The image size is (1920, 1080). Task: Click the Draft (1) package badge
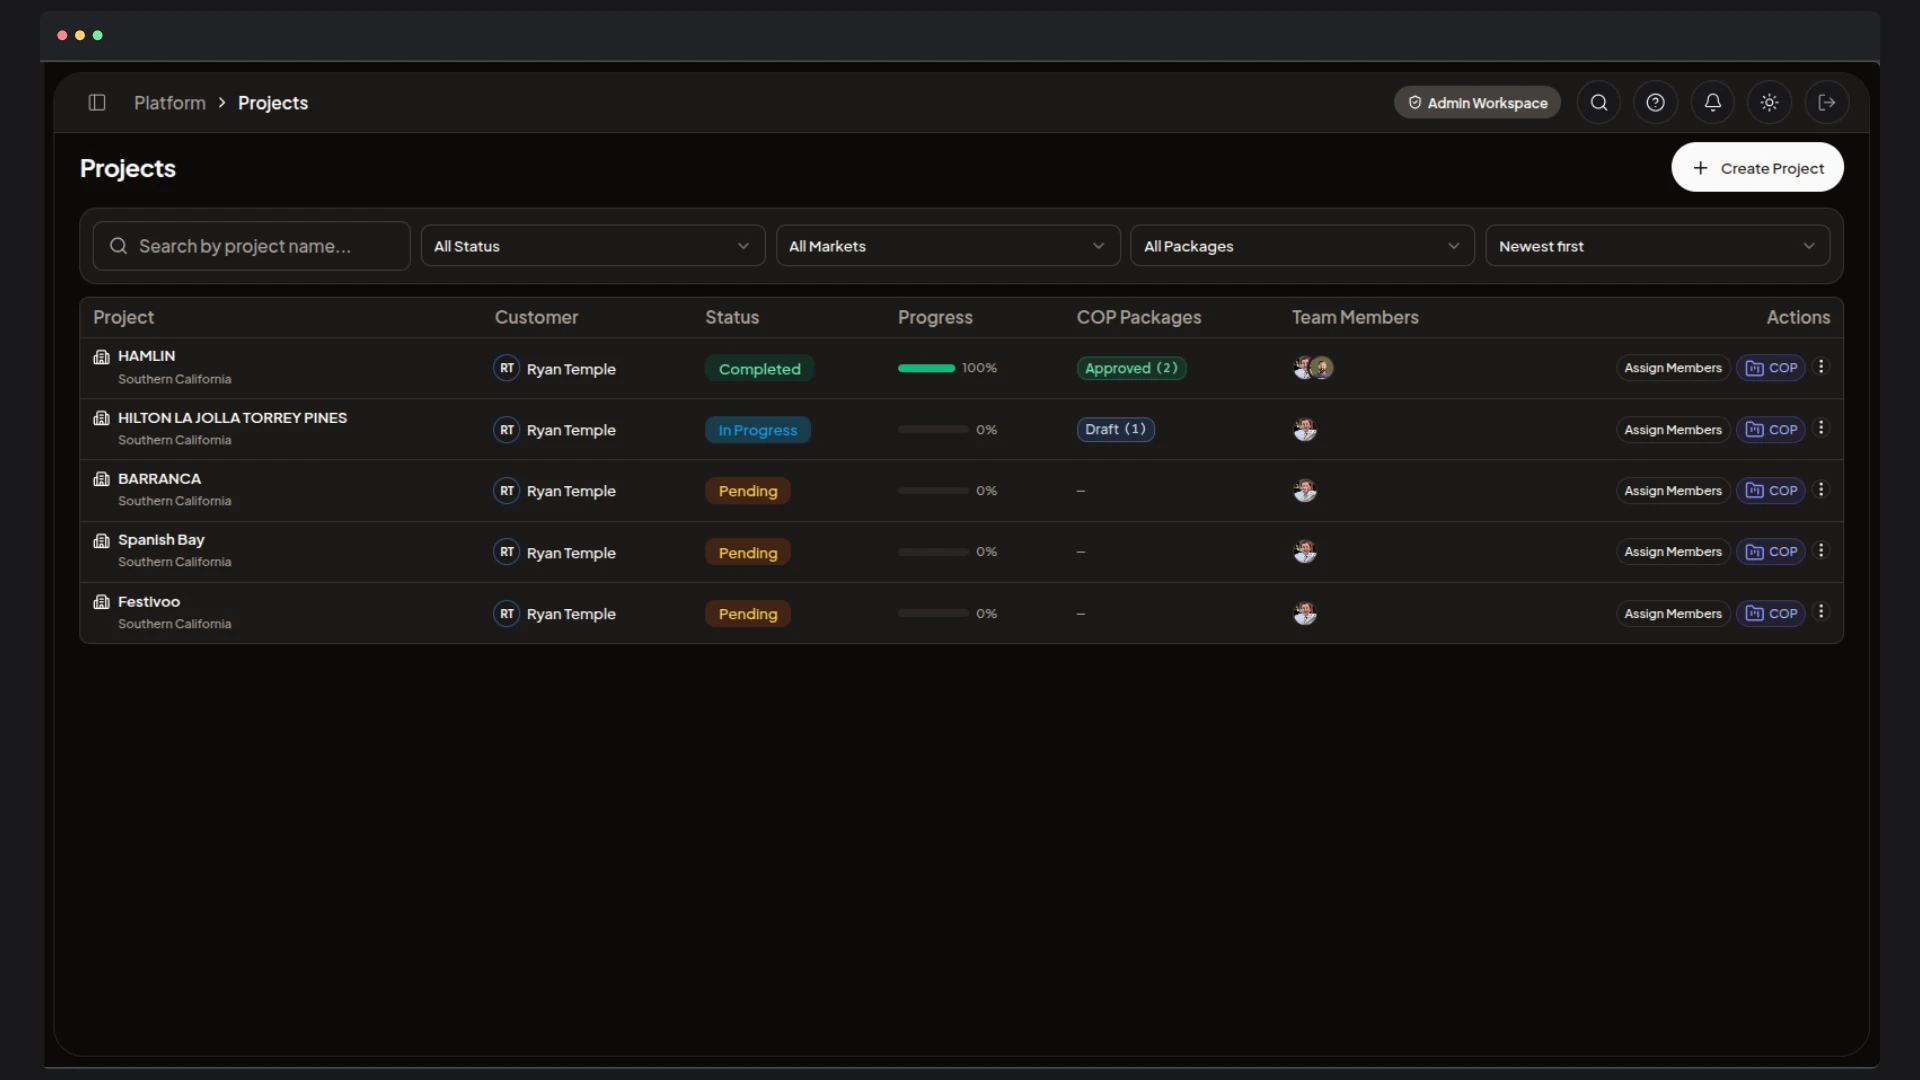(1115, 429)
